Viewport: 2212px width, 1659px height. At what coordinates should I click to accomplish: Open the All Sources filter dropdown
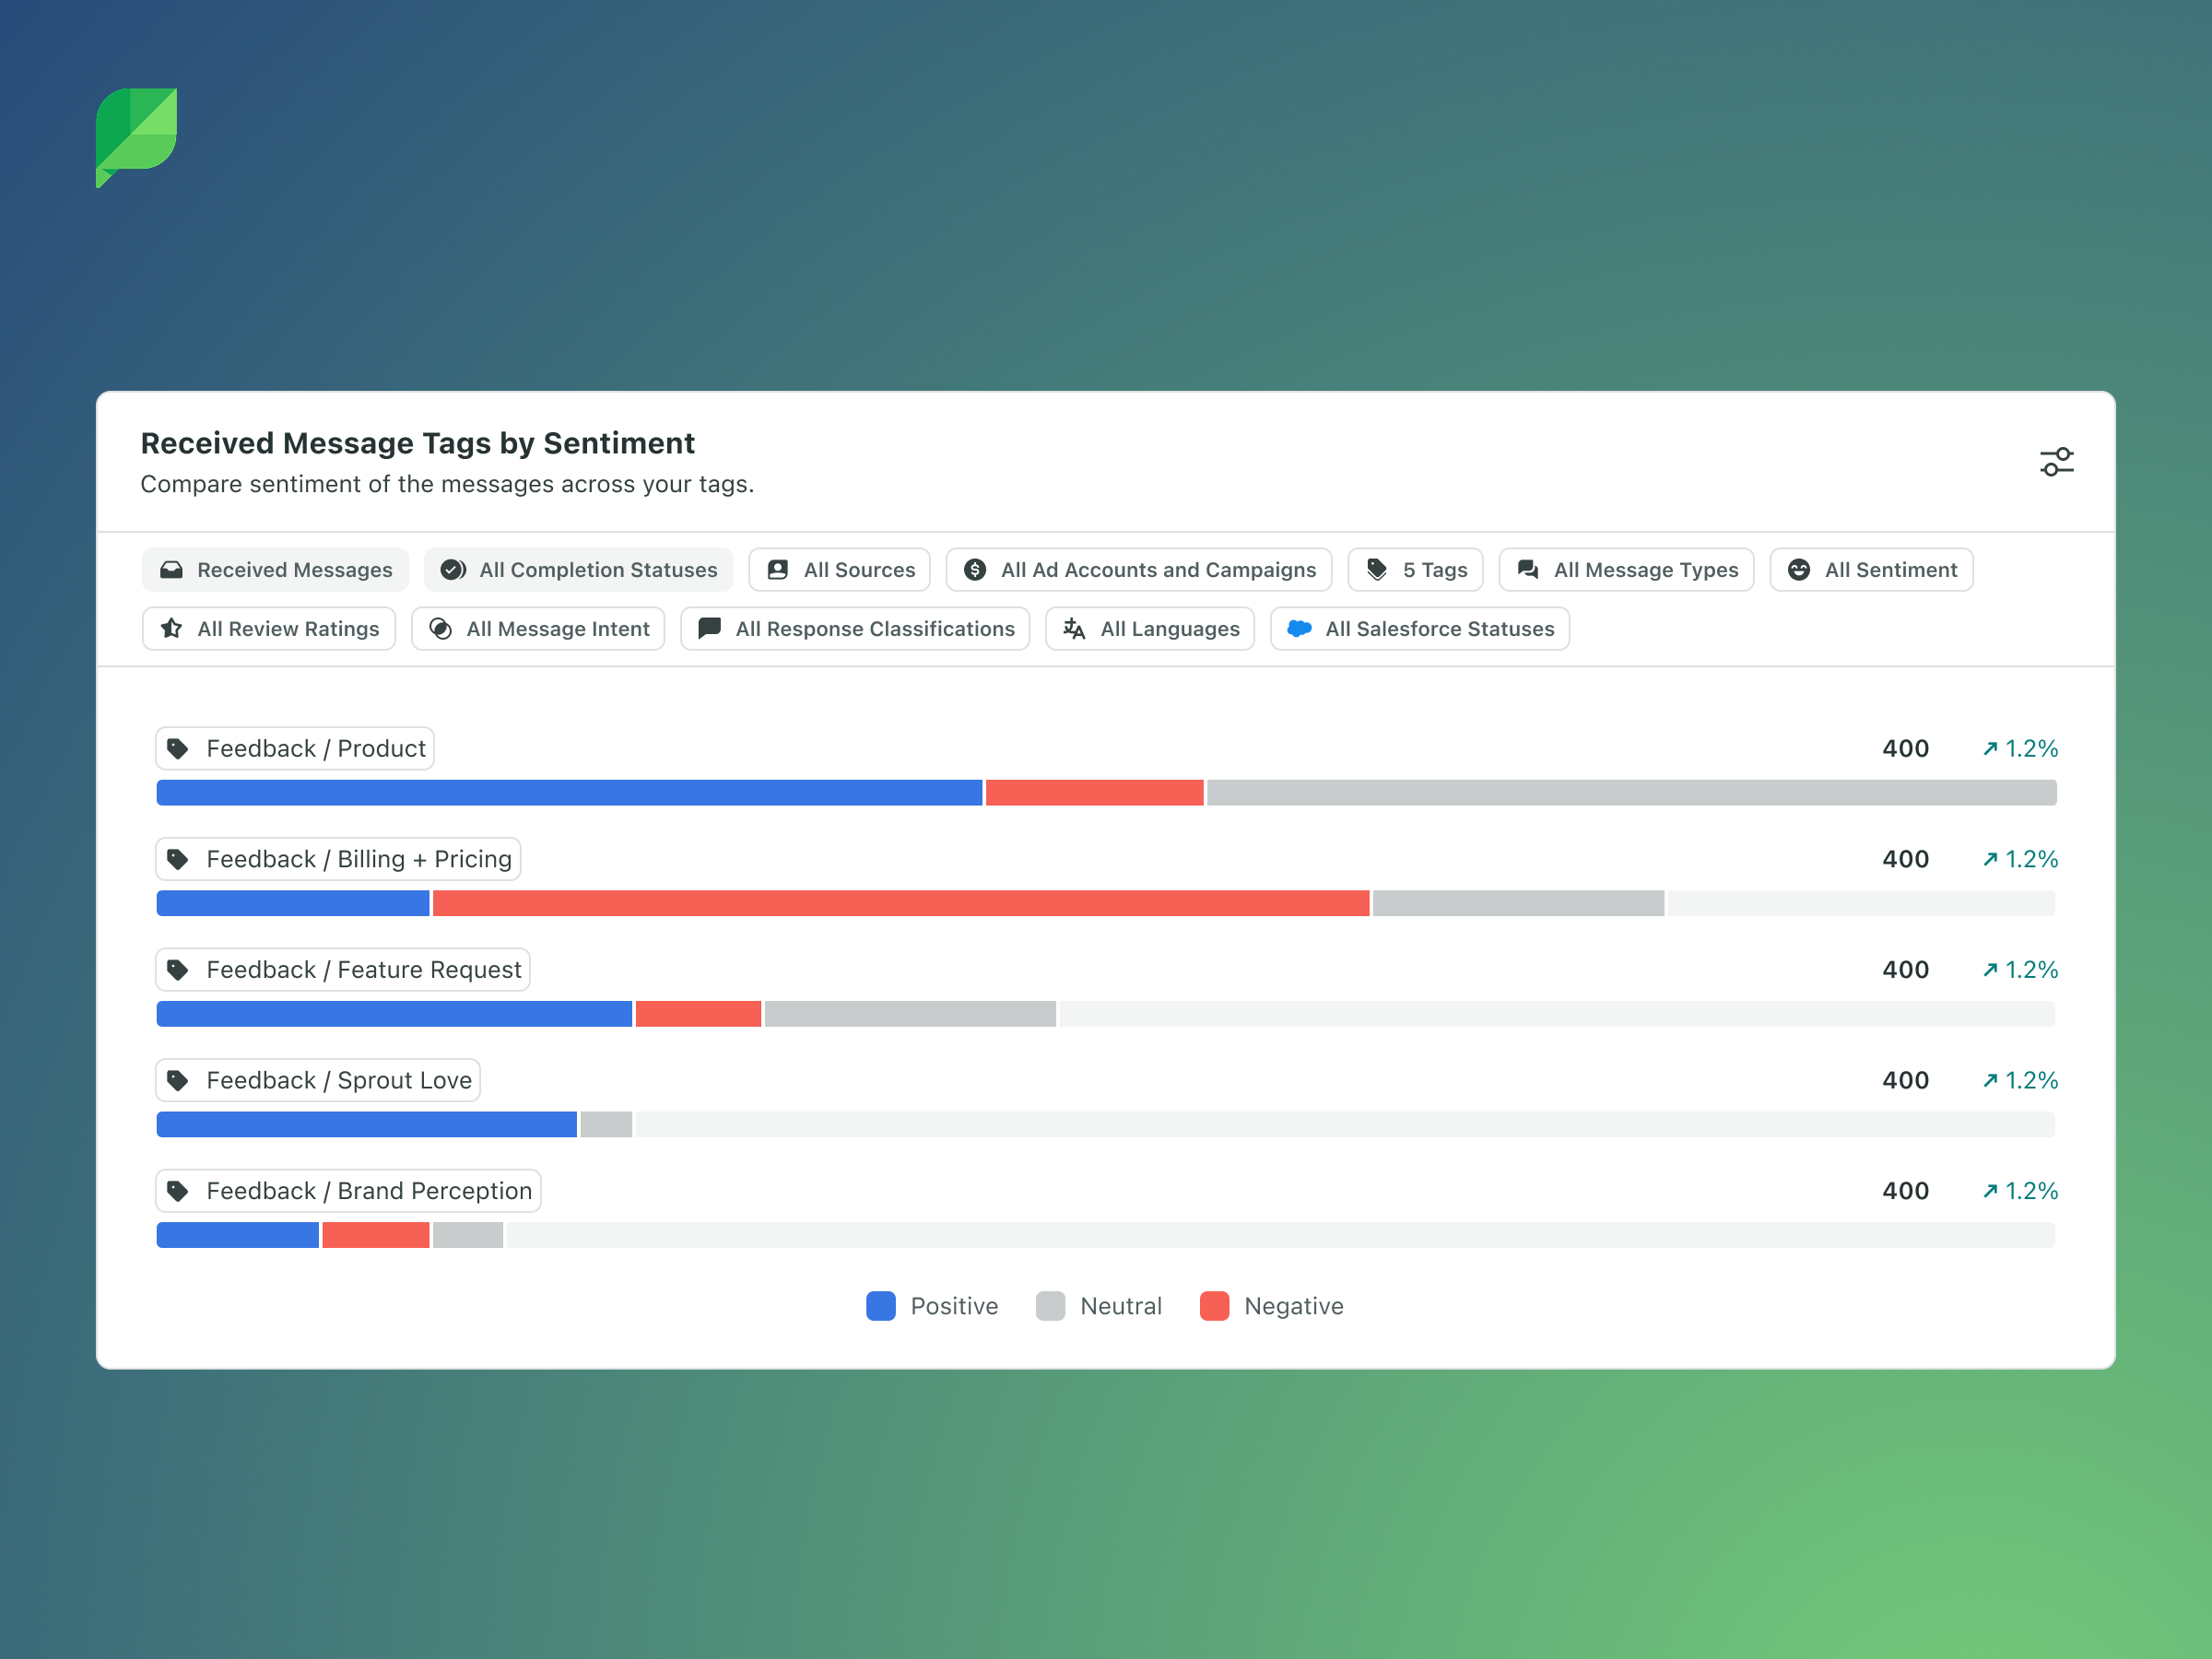(x=840, y=570)
